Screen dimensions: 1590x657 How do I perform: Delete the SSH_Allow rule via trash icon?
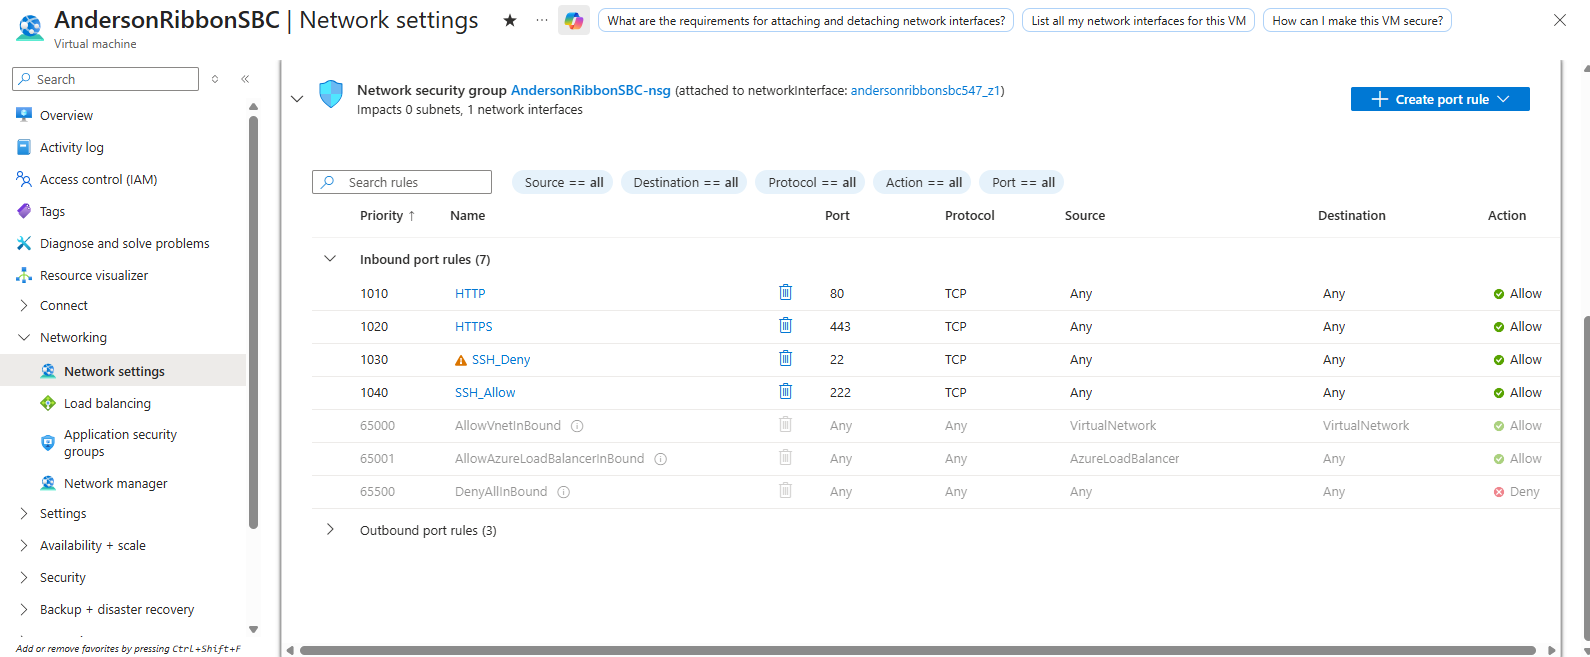[786, 391]
